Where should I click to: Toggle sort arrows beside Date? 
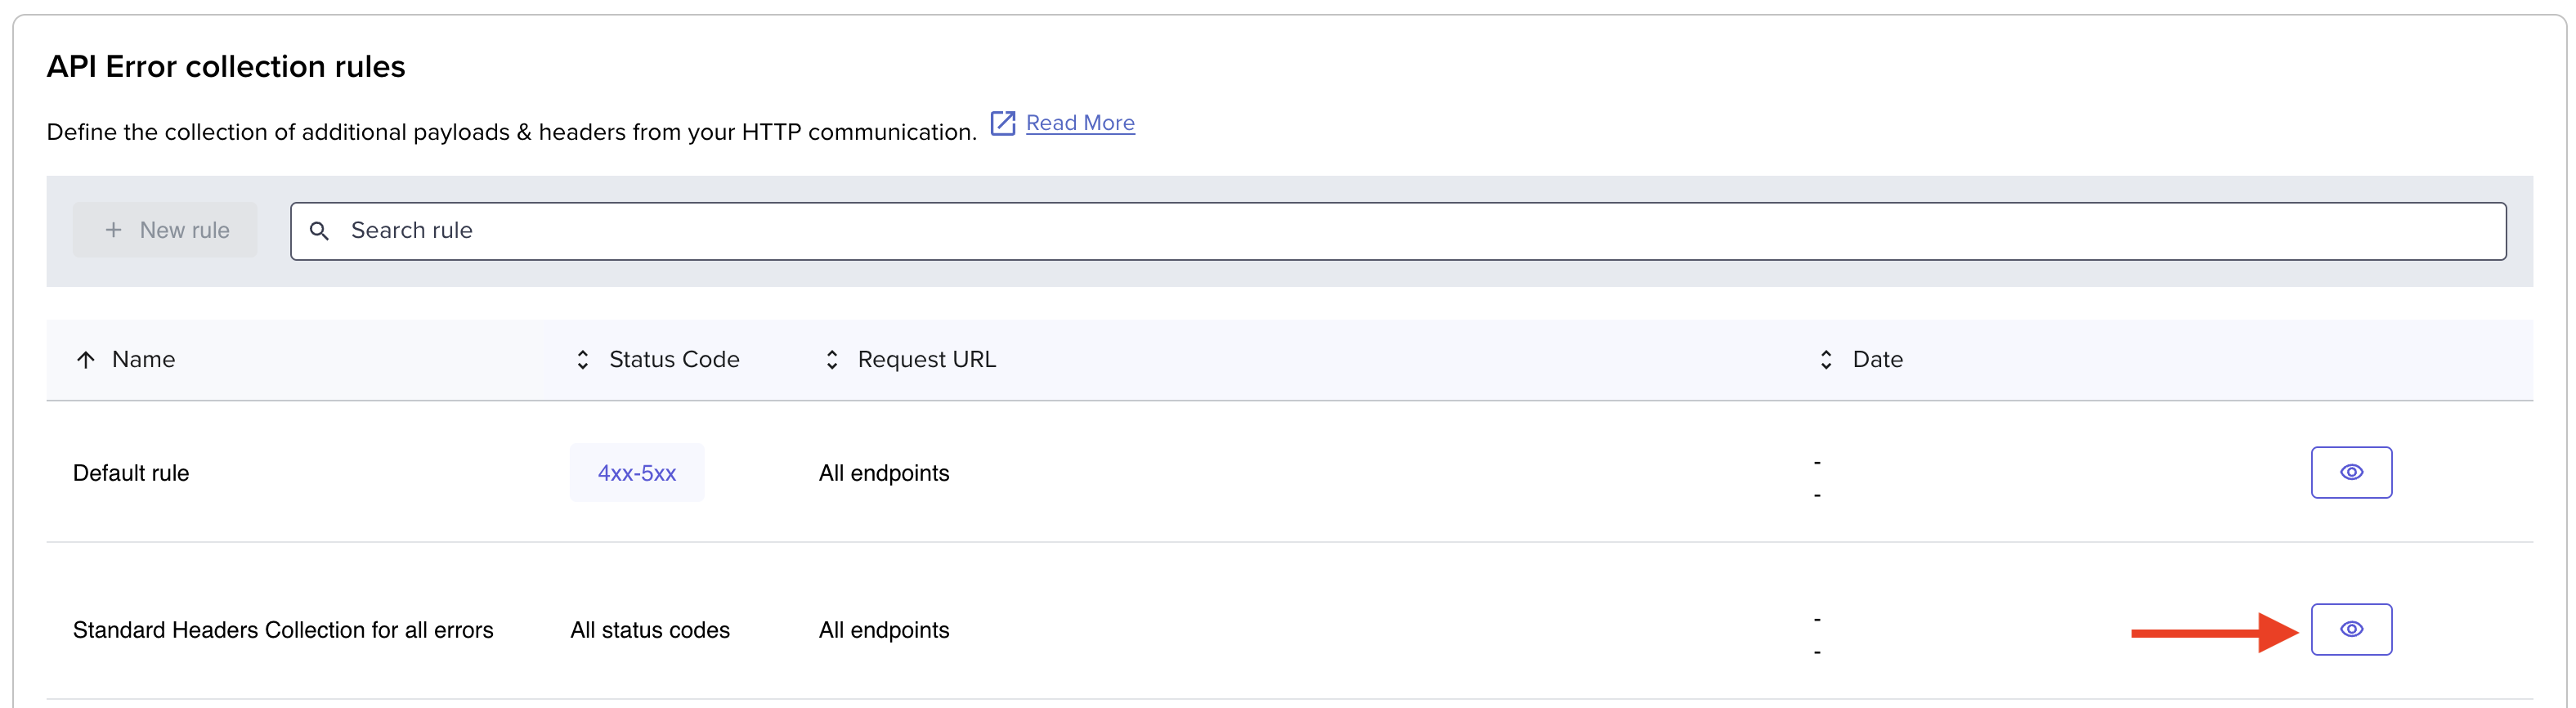click(1826, 360)
